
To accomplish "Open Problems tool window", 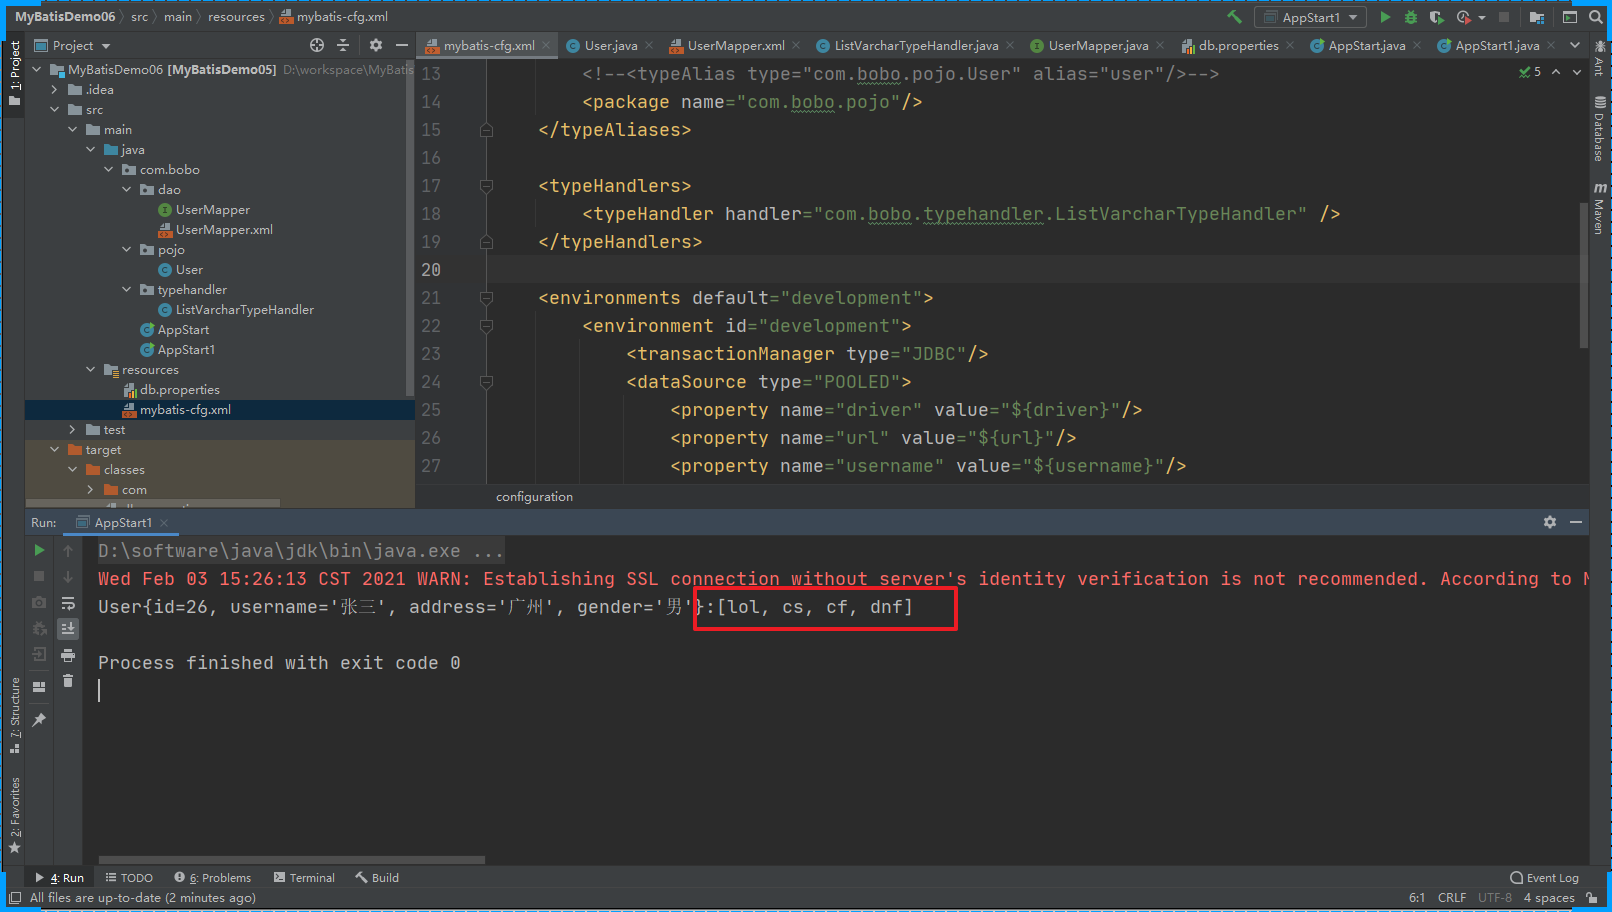I will (x=213, y=878).
